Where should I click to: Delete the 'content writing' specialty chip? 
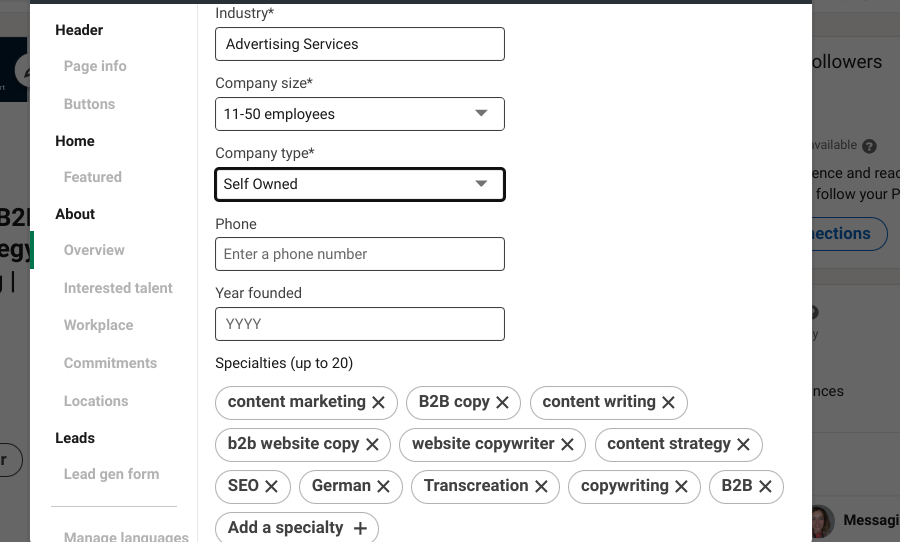click(668, 402)
